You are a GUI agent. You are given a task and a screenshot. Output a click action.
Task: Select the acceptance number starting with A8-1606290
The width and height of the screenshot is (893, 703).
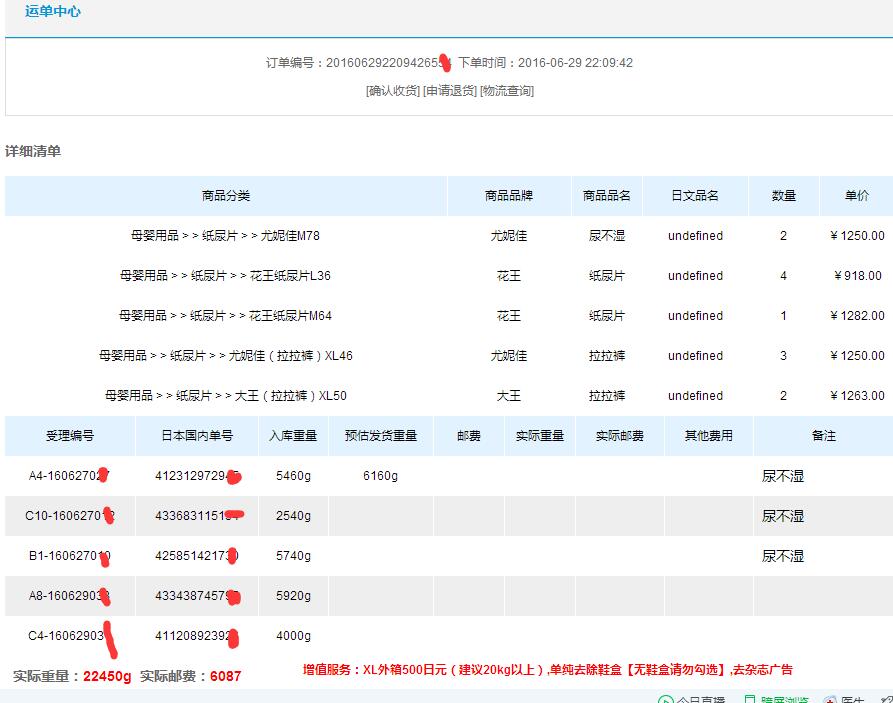(69, 595)
